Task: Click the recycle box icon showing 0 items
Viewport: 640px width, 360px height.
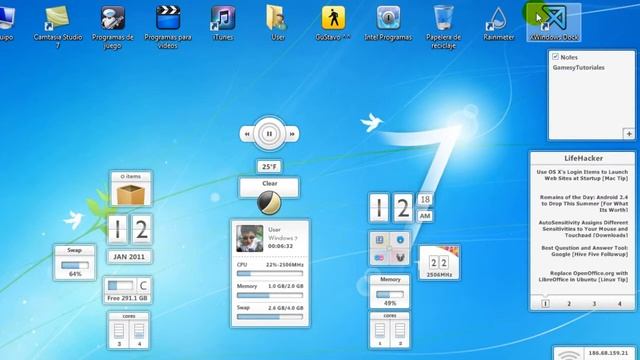Action: click(x=131, y=194)
